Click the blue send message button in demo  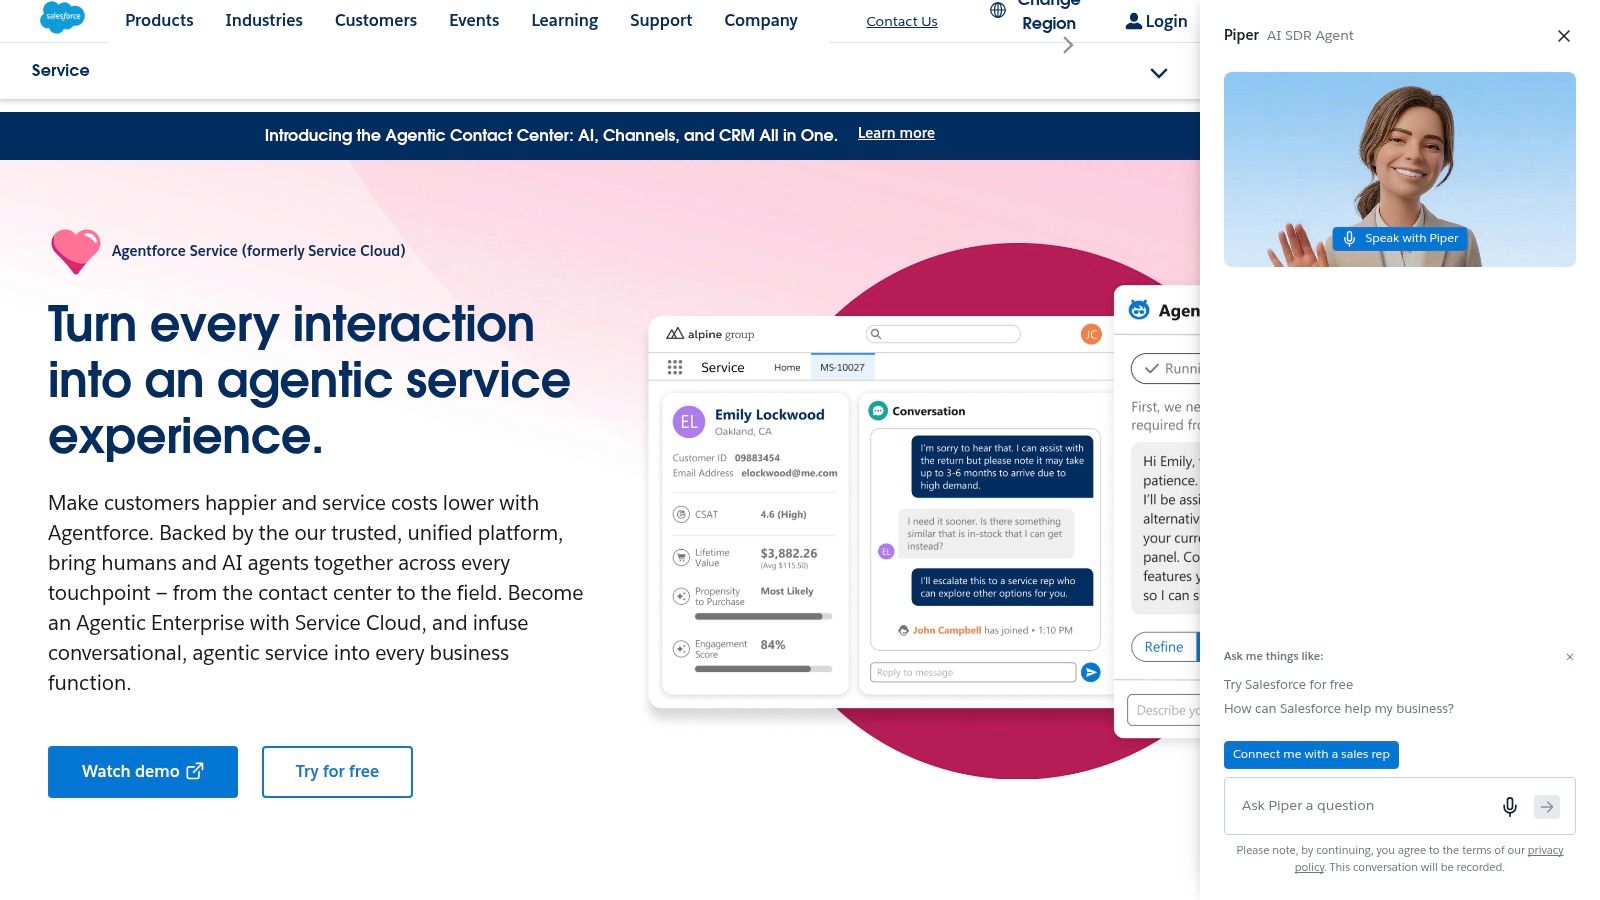(x=1091, y=673)
